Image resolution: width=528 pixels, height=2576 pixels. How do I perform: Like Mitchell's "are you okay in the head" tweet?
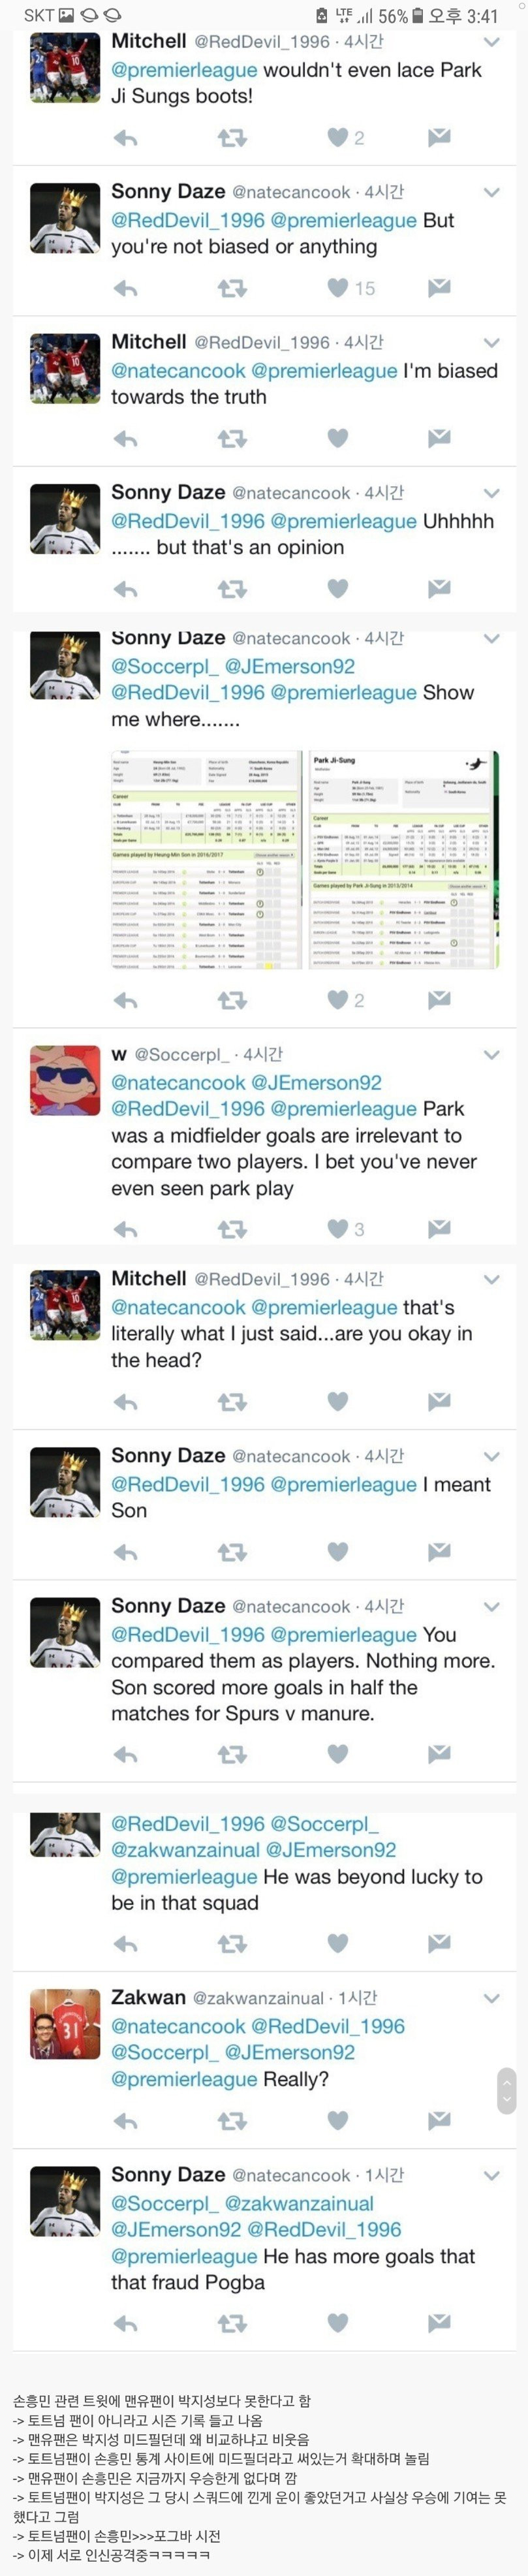point(338,1402)
